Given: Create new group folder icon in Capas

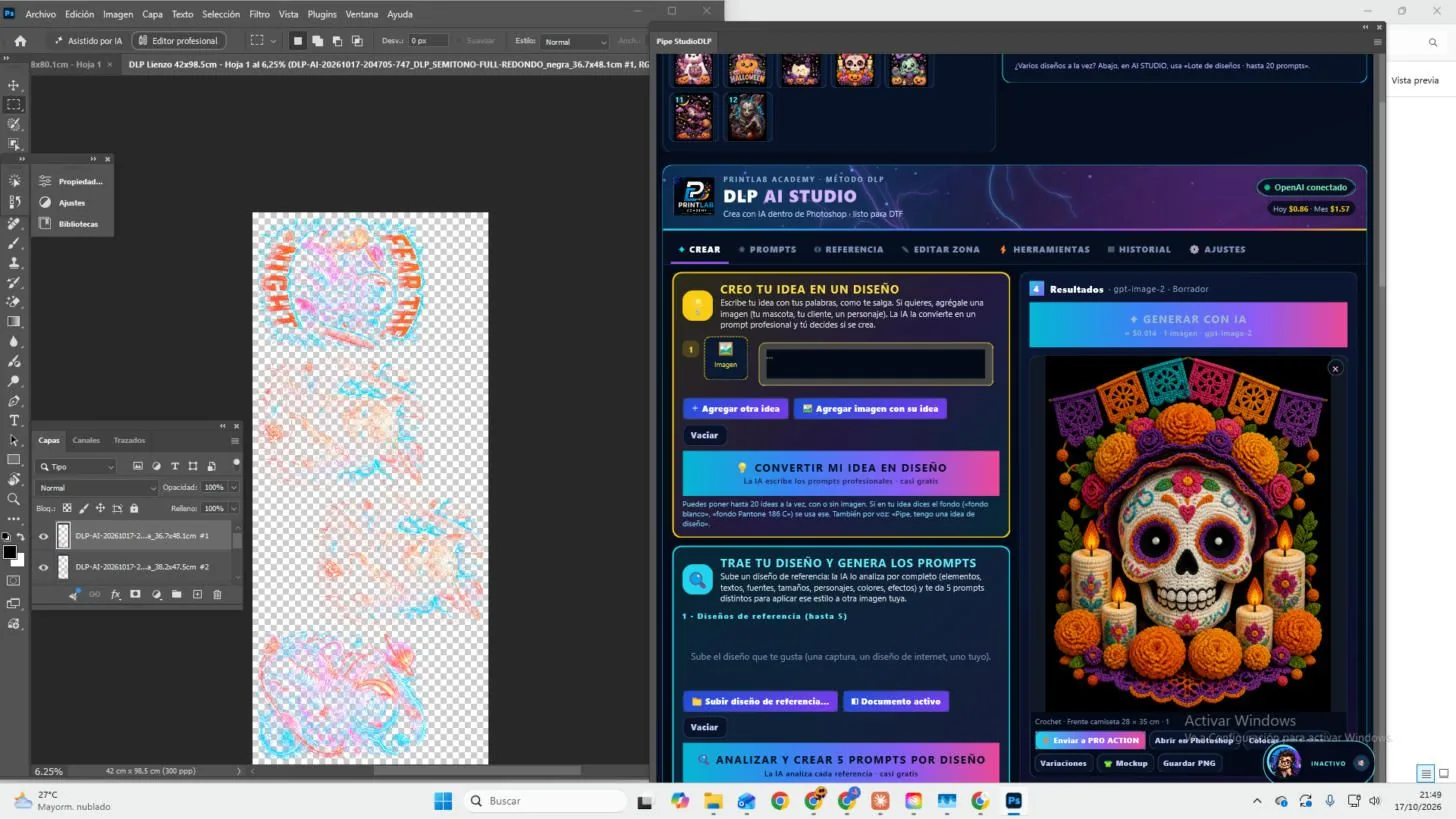Looking at the screenshot, I should (x=176, y=594).
